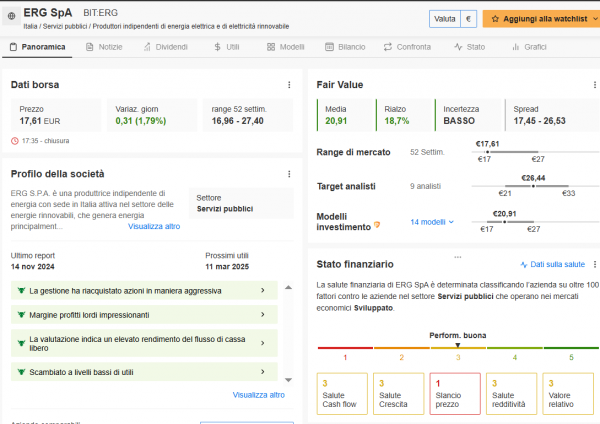Click the Prezzo 17,61 EUR box
The width and height of the screenshot is (600, 424).
click(x=56, y=115)
